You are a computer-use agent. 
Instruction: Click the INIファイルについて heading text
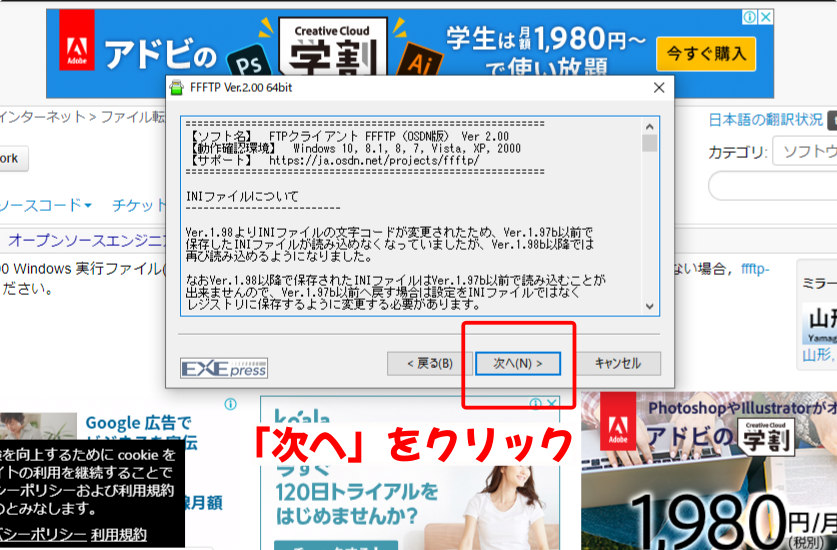coord(242,197)
